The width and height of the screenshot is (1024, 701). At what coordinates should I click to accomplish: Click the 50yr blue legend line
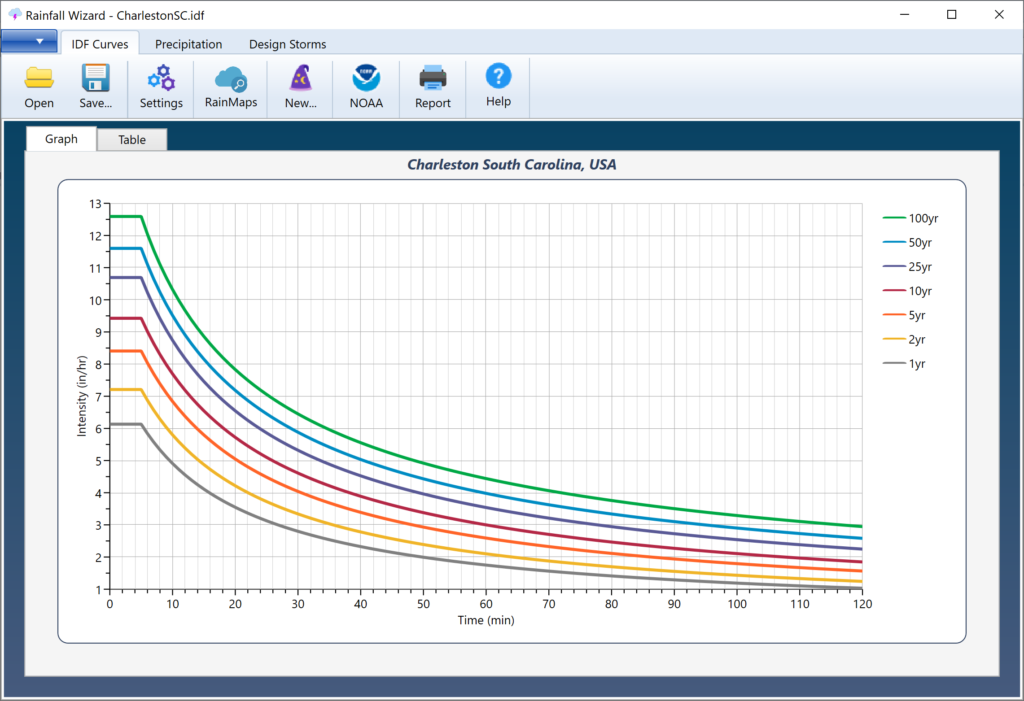tap(894, 242)
